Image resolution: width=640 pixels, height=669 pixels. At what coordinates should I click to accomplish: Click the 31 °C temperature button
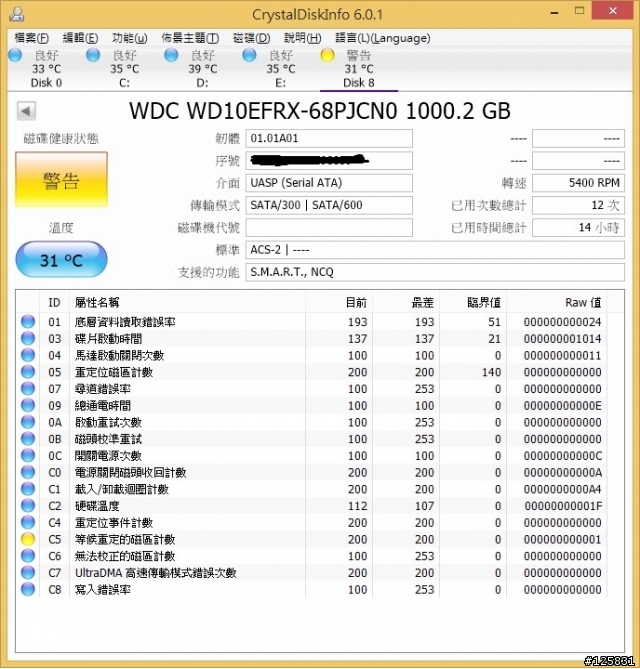click(61, 259)
